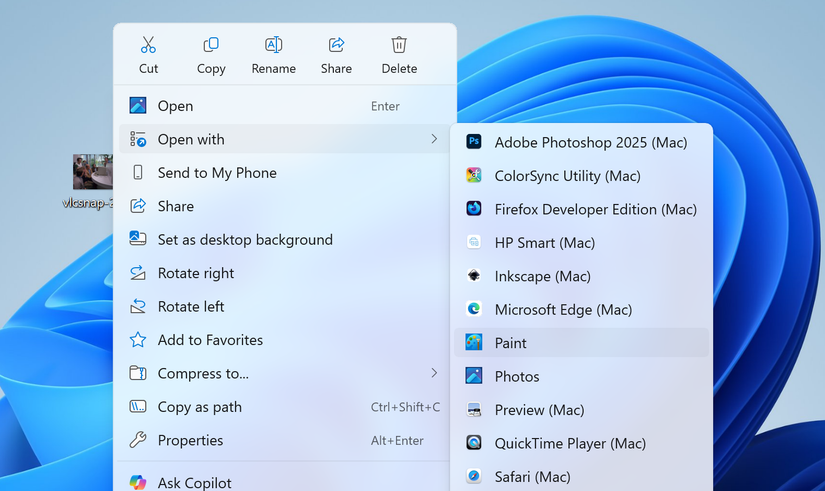Click the Copy icon in context menu
Viewport: 825px width, 491px height.
(x=211, y=45)
